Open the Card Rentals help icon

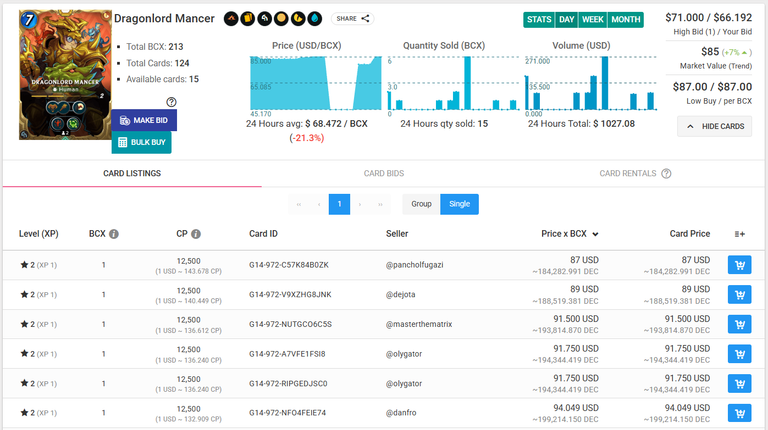666,173
